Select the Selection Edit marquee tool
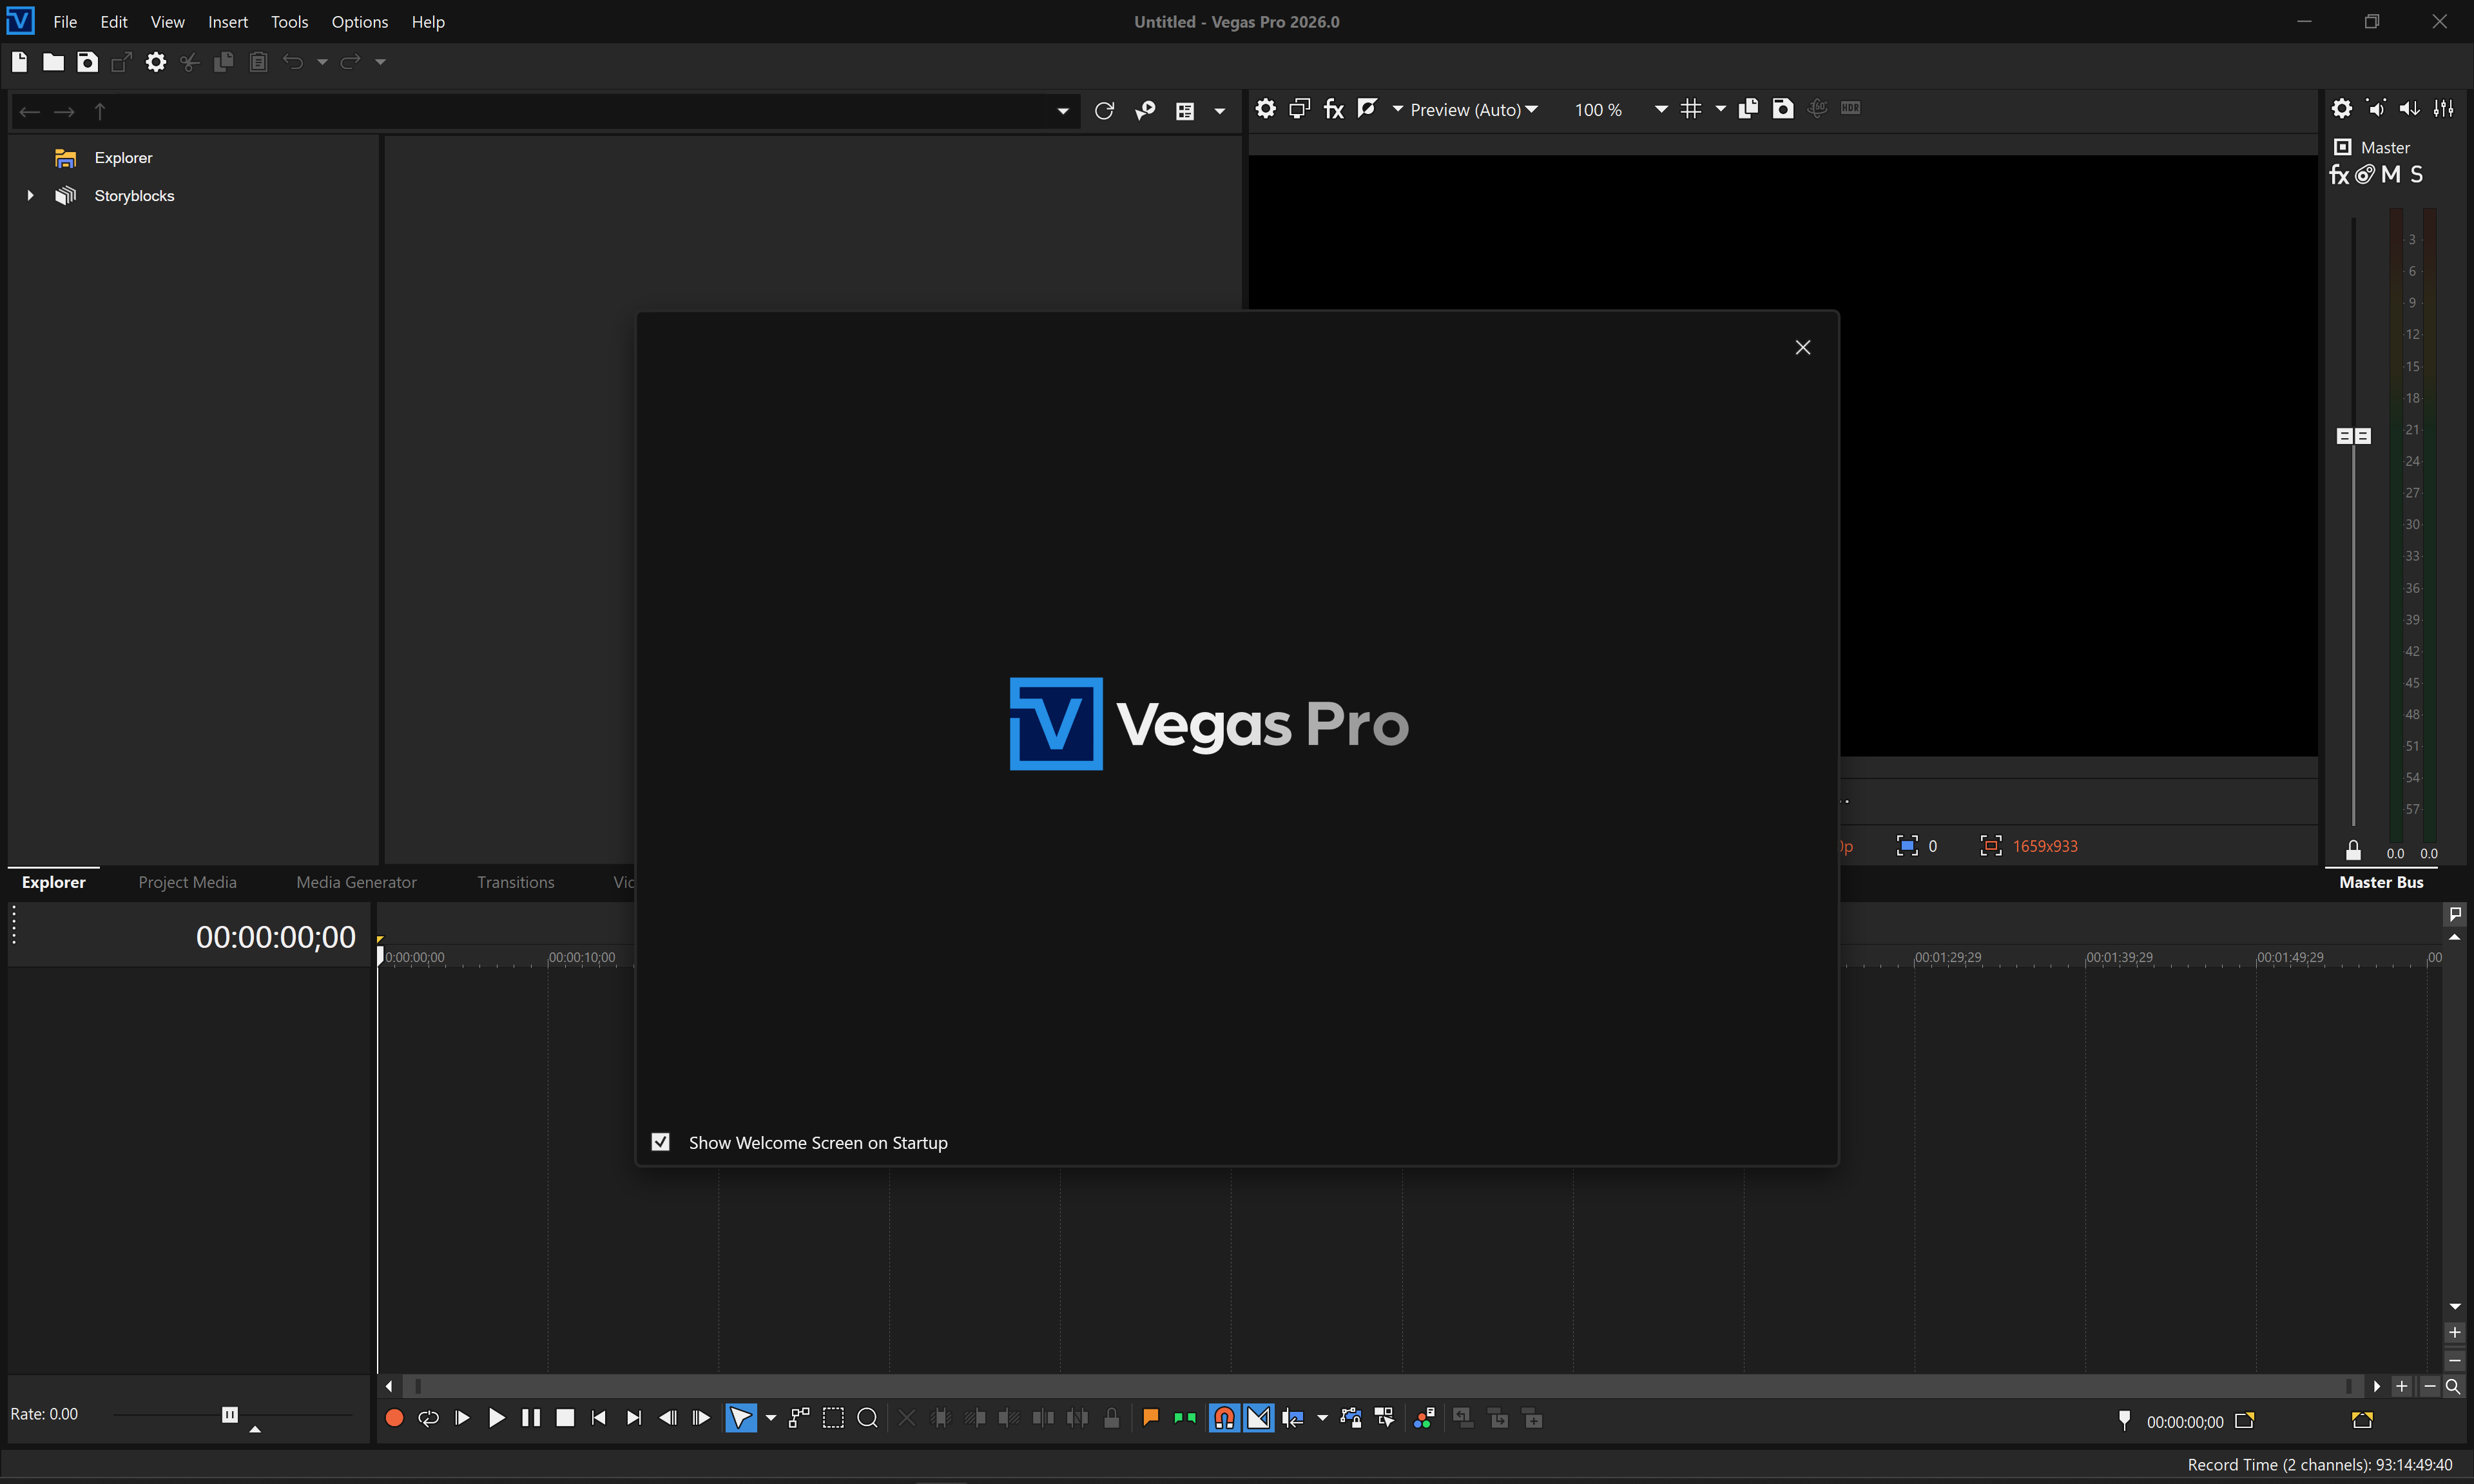This screenshot has width=2474, height=1484. tap(833, 1418)
